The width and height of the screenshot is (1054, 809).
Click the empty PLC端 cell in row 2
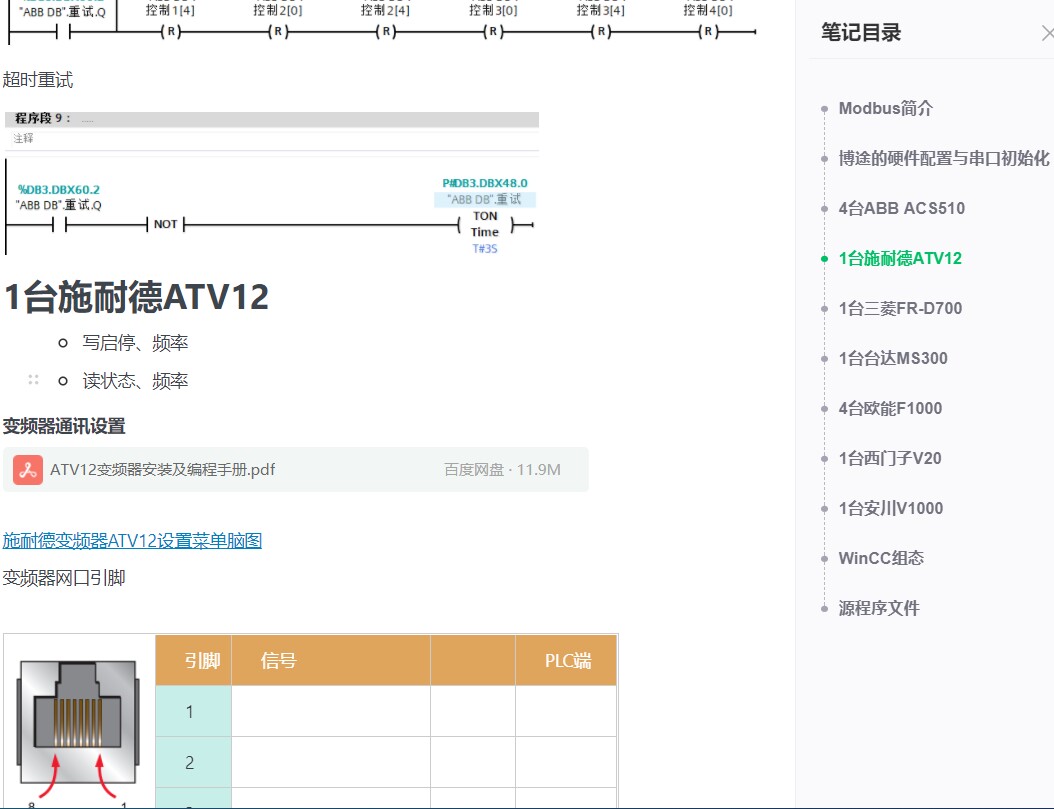coord(566,763)
